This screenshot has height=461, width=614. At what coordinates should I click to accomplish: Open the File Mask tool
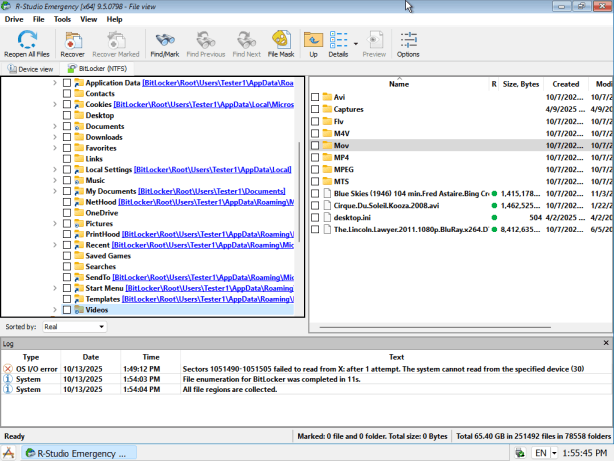tap(280, 40)
